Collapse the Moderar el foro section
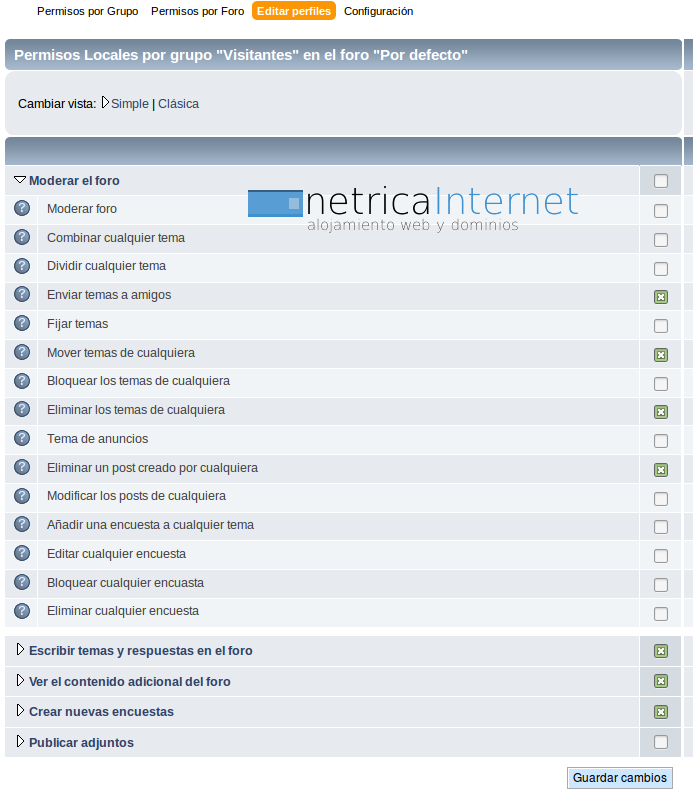The image size is (693, 801). click(20, 181)
